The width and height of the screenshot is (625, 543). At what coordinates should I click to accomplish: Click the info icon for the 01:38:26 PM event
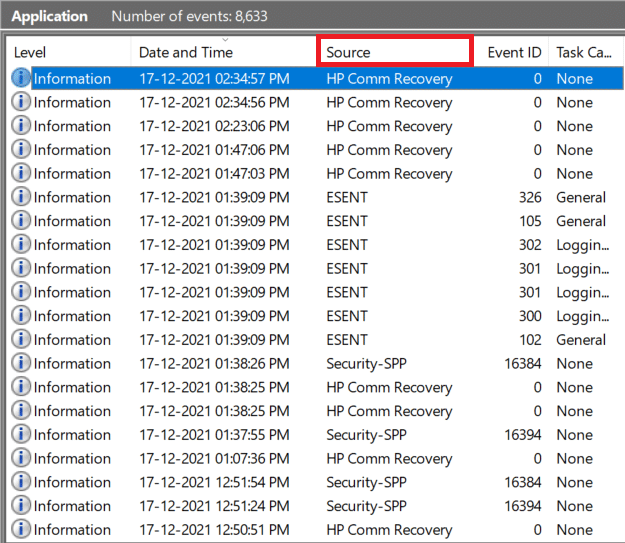point(21,364)
